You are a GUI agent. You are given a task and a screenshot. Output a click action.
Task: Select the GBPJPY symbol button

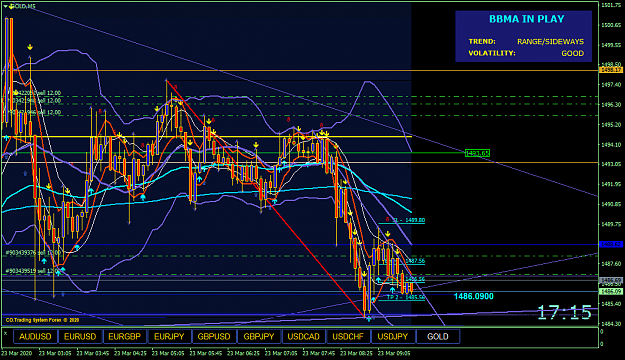coord(259,336)
